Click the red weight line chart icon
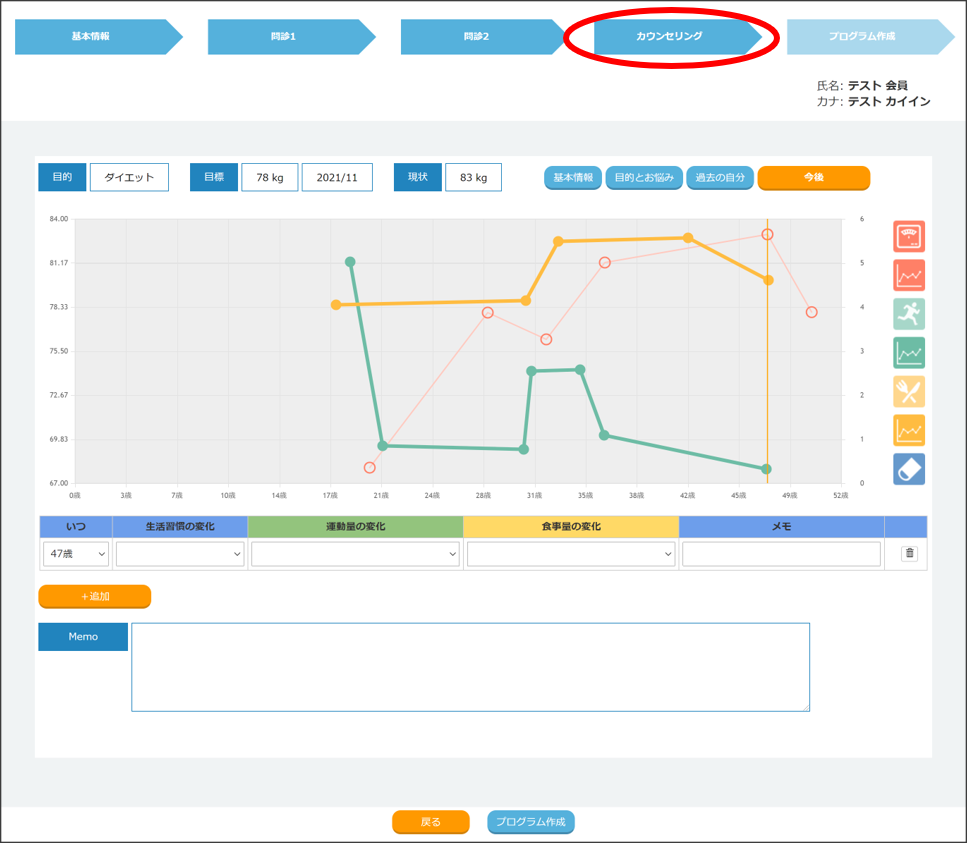 pos(908,275)
